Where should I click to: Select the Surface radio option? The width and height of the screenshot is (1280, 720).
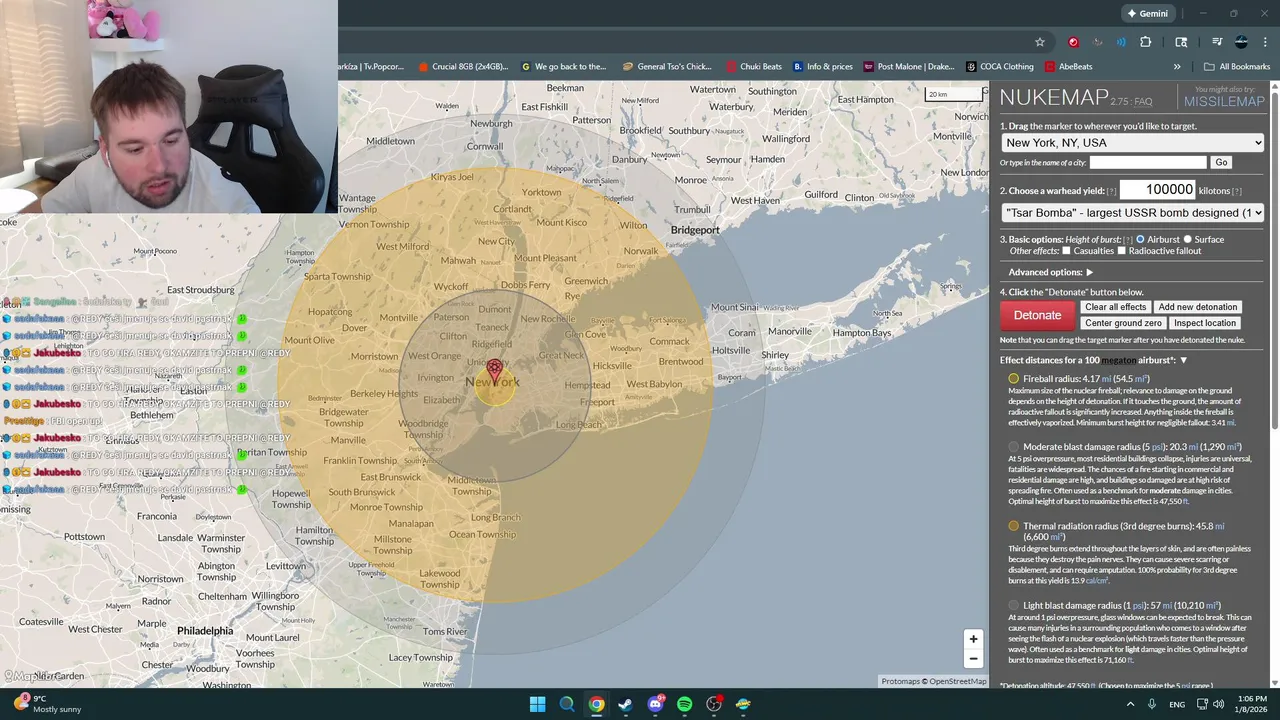(1188, 240)
